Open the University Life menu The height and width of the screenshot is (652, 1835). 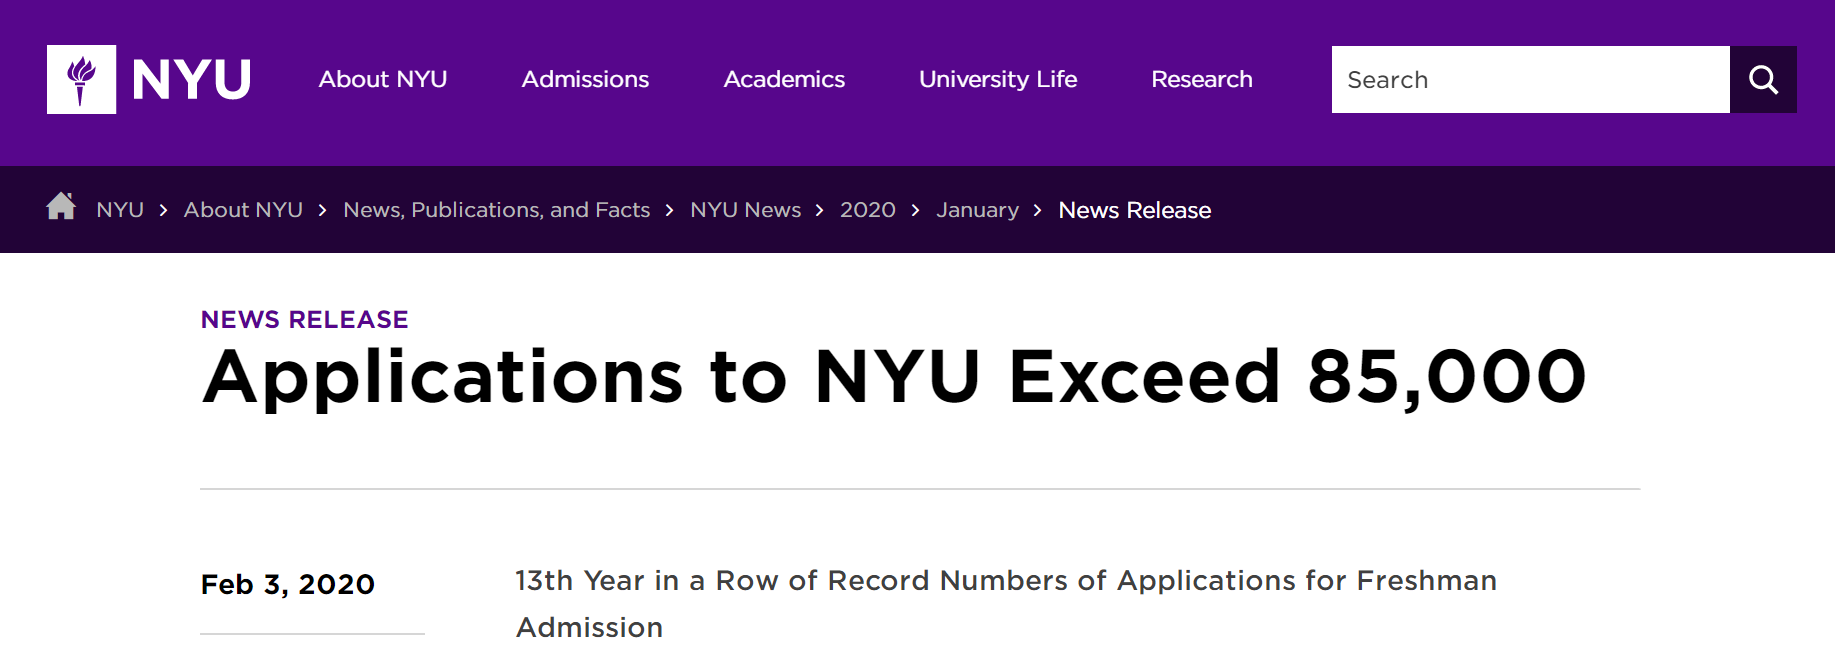[x=997, y=80]
